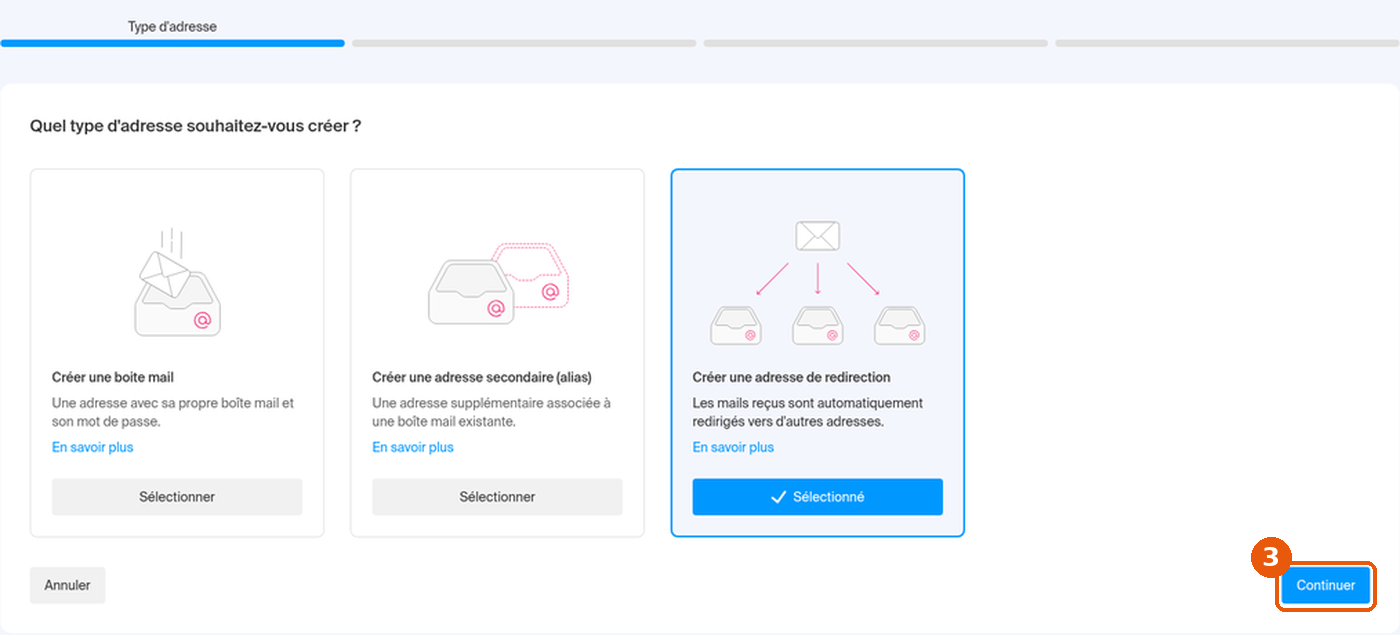This screenshot has width=1400, height=635.
Task: Click the blue first-step progress bar
Action: 172,43
